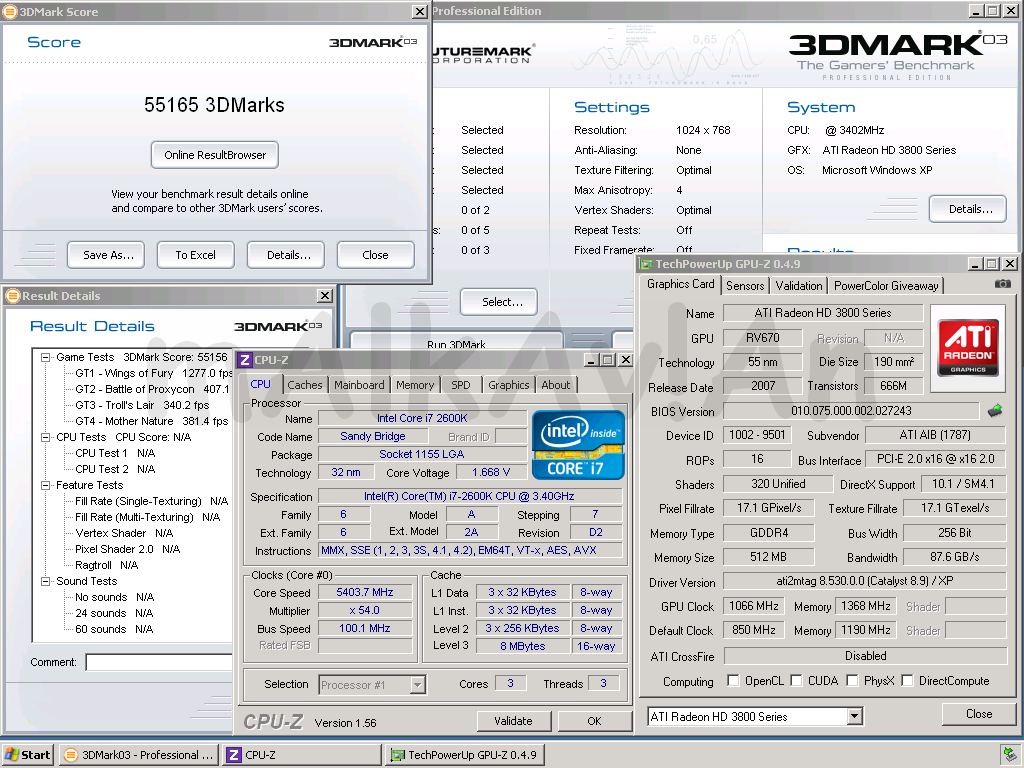Open the PowerColor Giveaway tab
Viewport: 1024px width, 768px height.
pyautogui.click(x=886, y=286)
